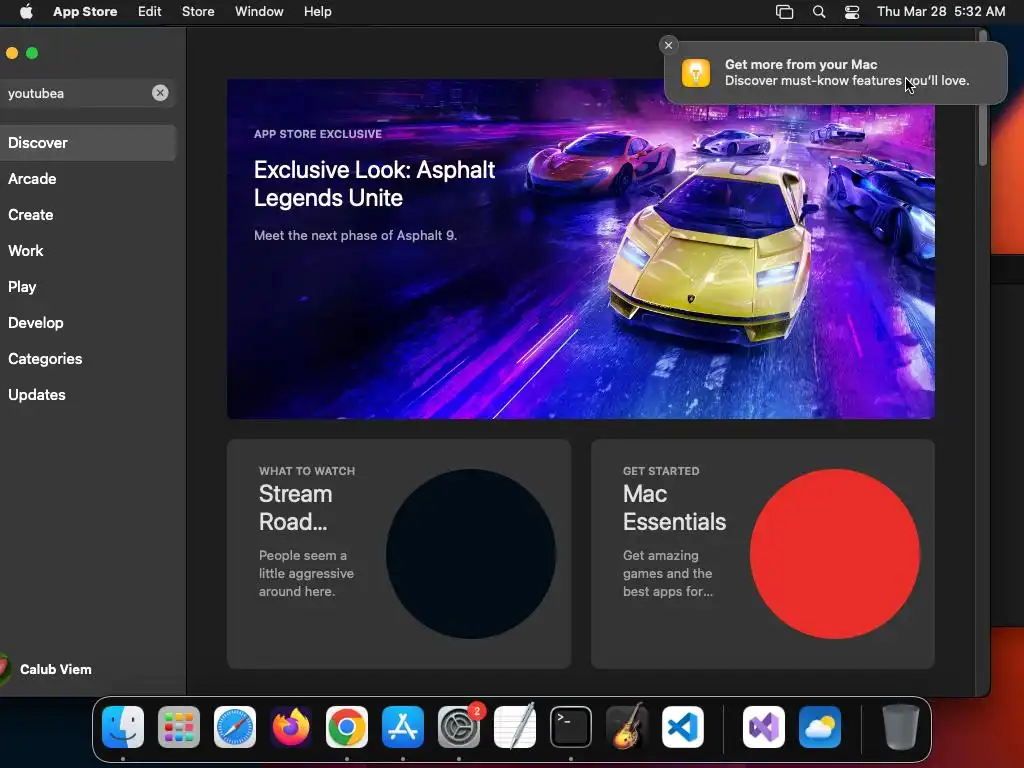
Task: Open the Asphalt Legends Unite feature banner
Action: [x=581, y=249]
